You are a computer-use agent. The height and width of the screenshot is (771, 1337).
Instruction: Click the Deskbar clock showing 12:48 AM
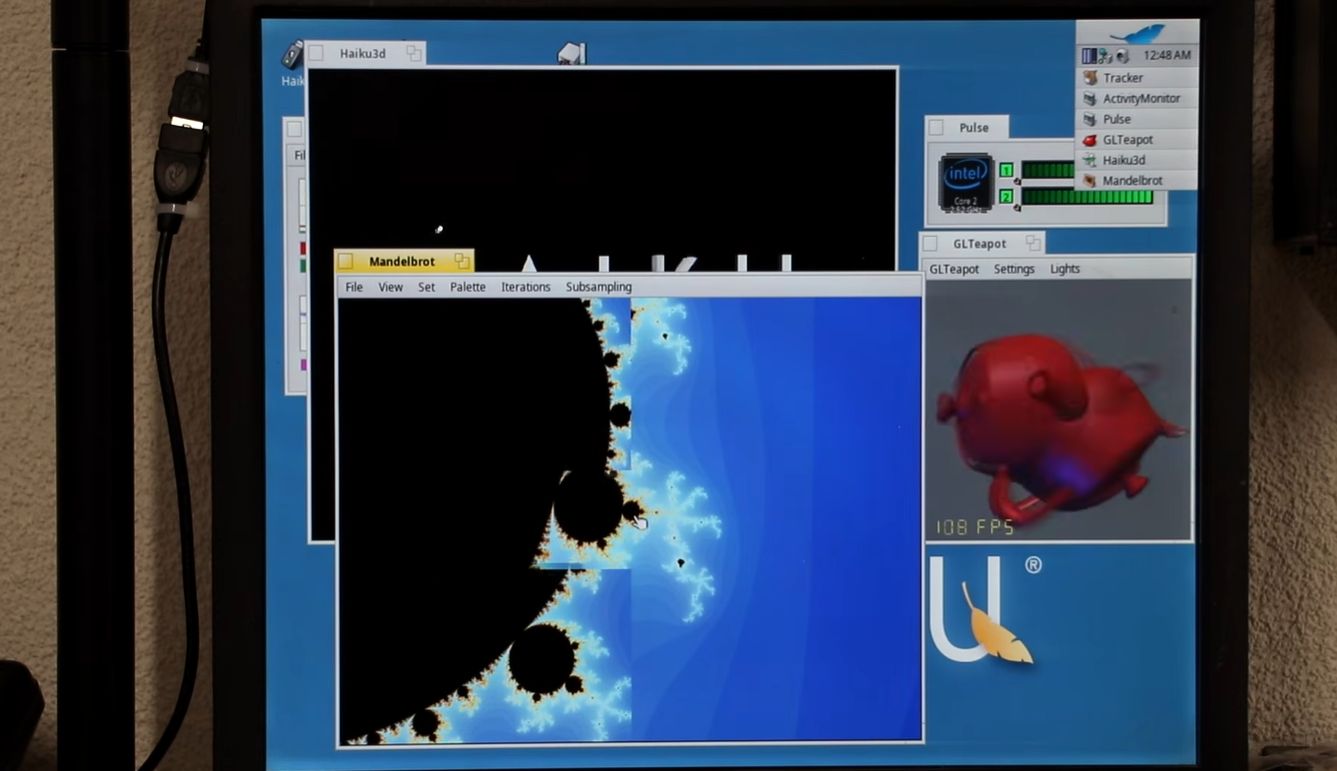(1166, 56)
